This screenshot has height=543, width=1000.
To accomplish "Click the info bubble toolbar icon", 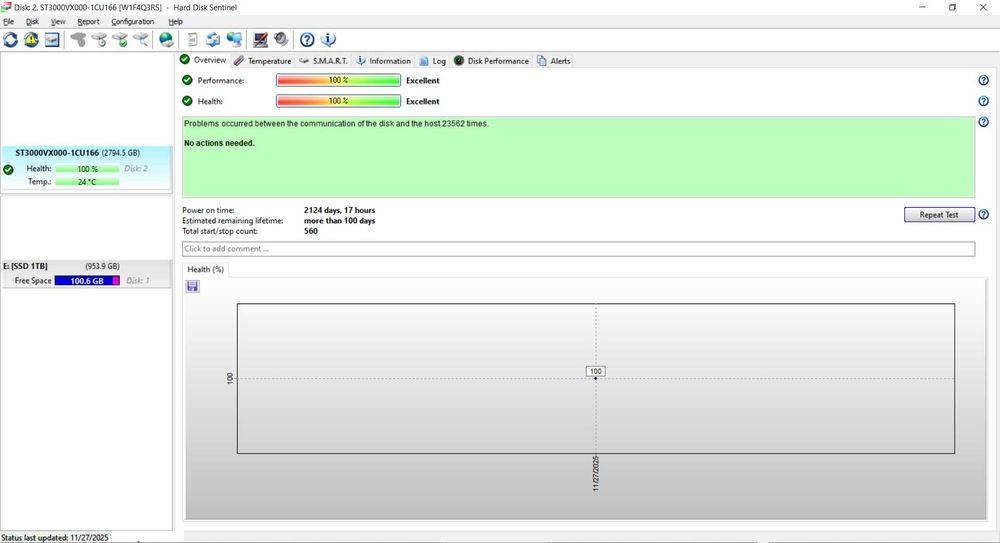I will (x=328, y=40).
